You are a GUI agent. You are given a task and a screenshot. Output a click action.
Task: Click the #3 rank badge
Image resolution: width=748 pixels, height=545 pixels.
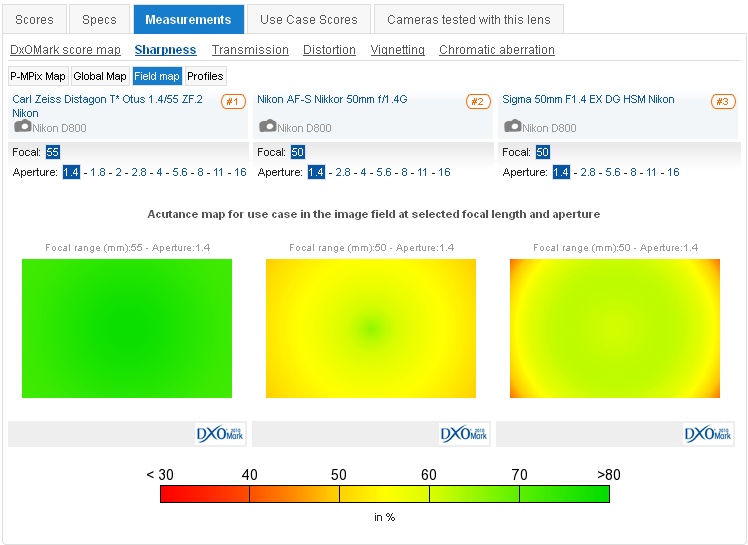723,101
